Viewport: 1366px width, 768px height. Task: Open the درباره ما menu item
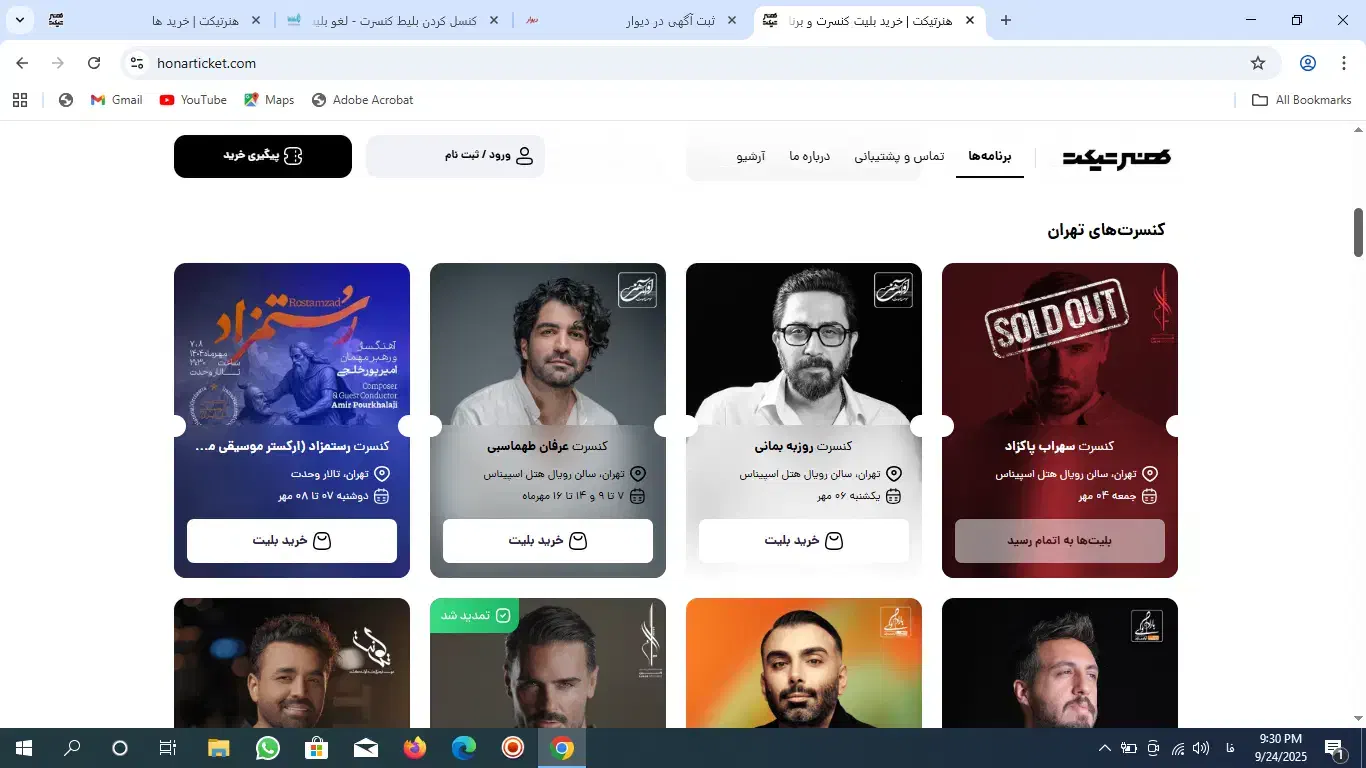pos(810,156)
